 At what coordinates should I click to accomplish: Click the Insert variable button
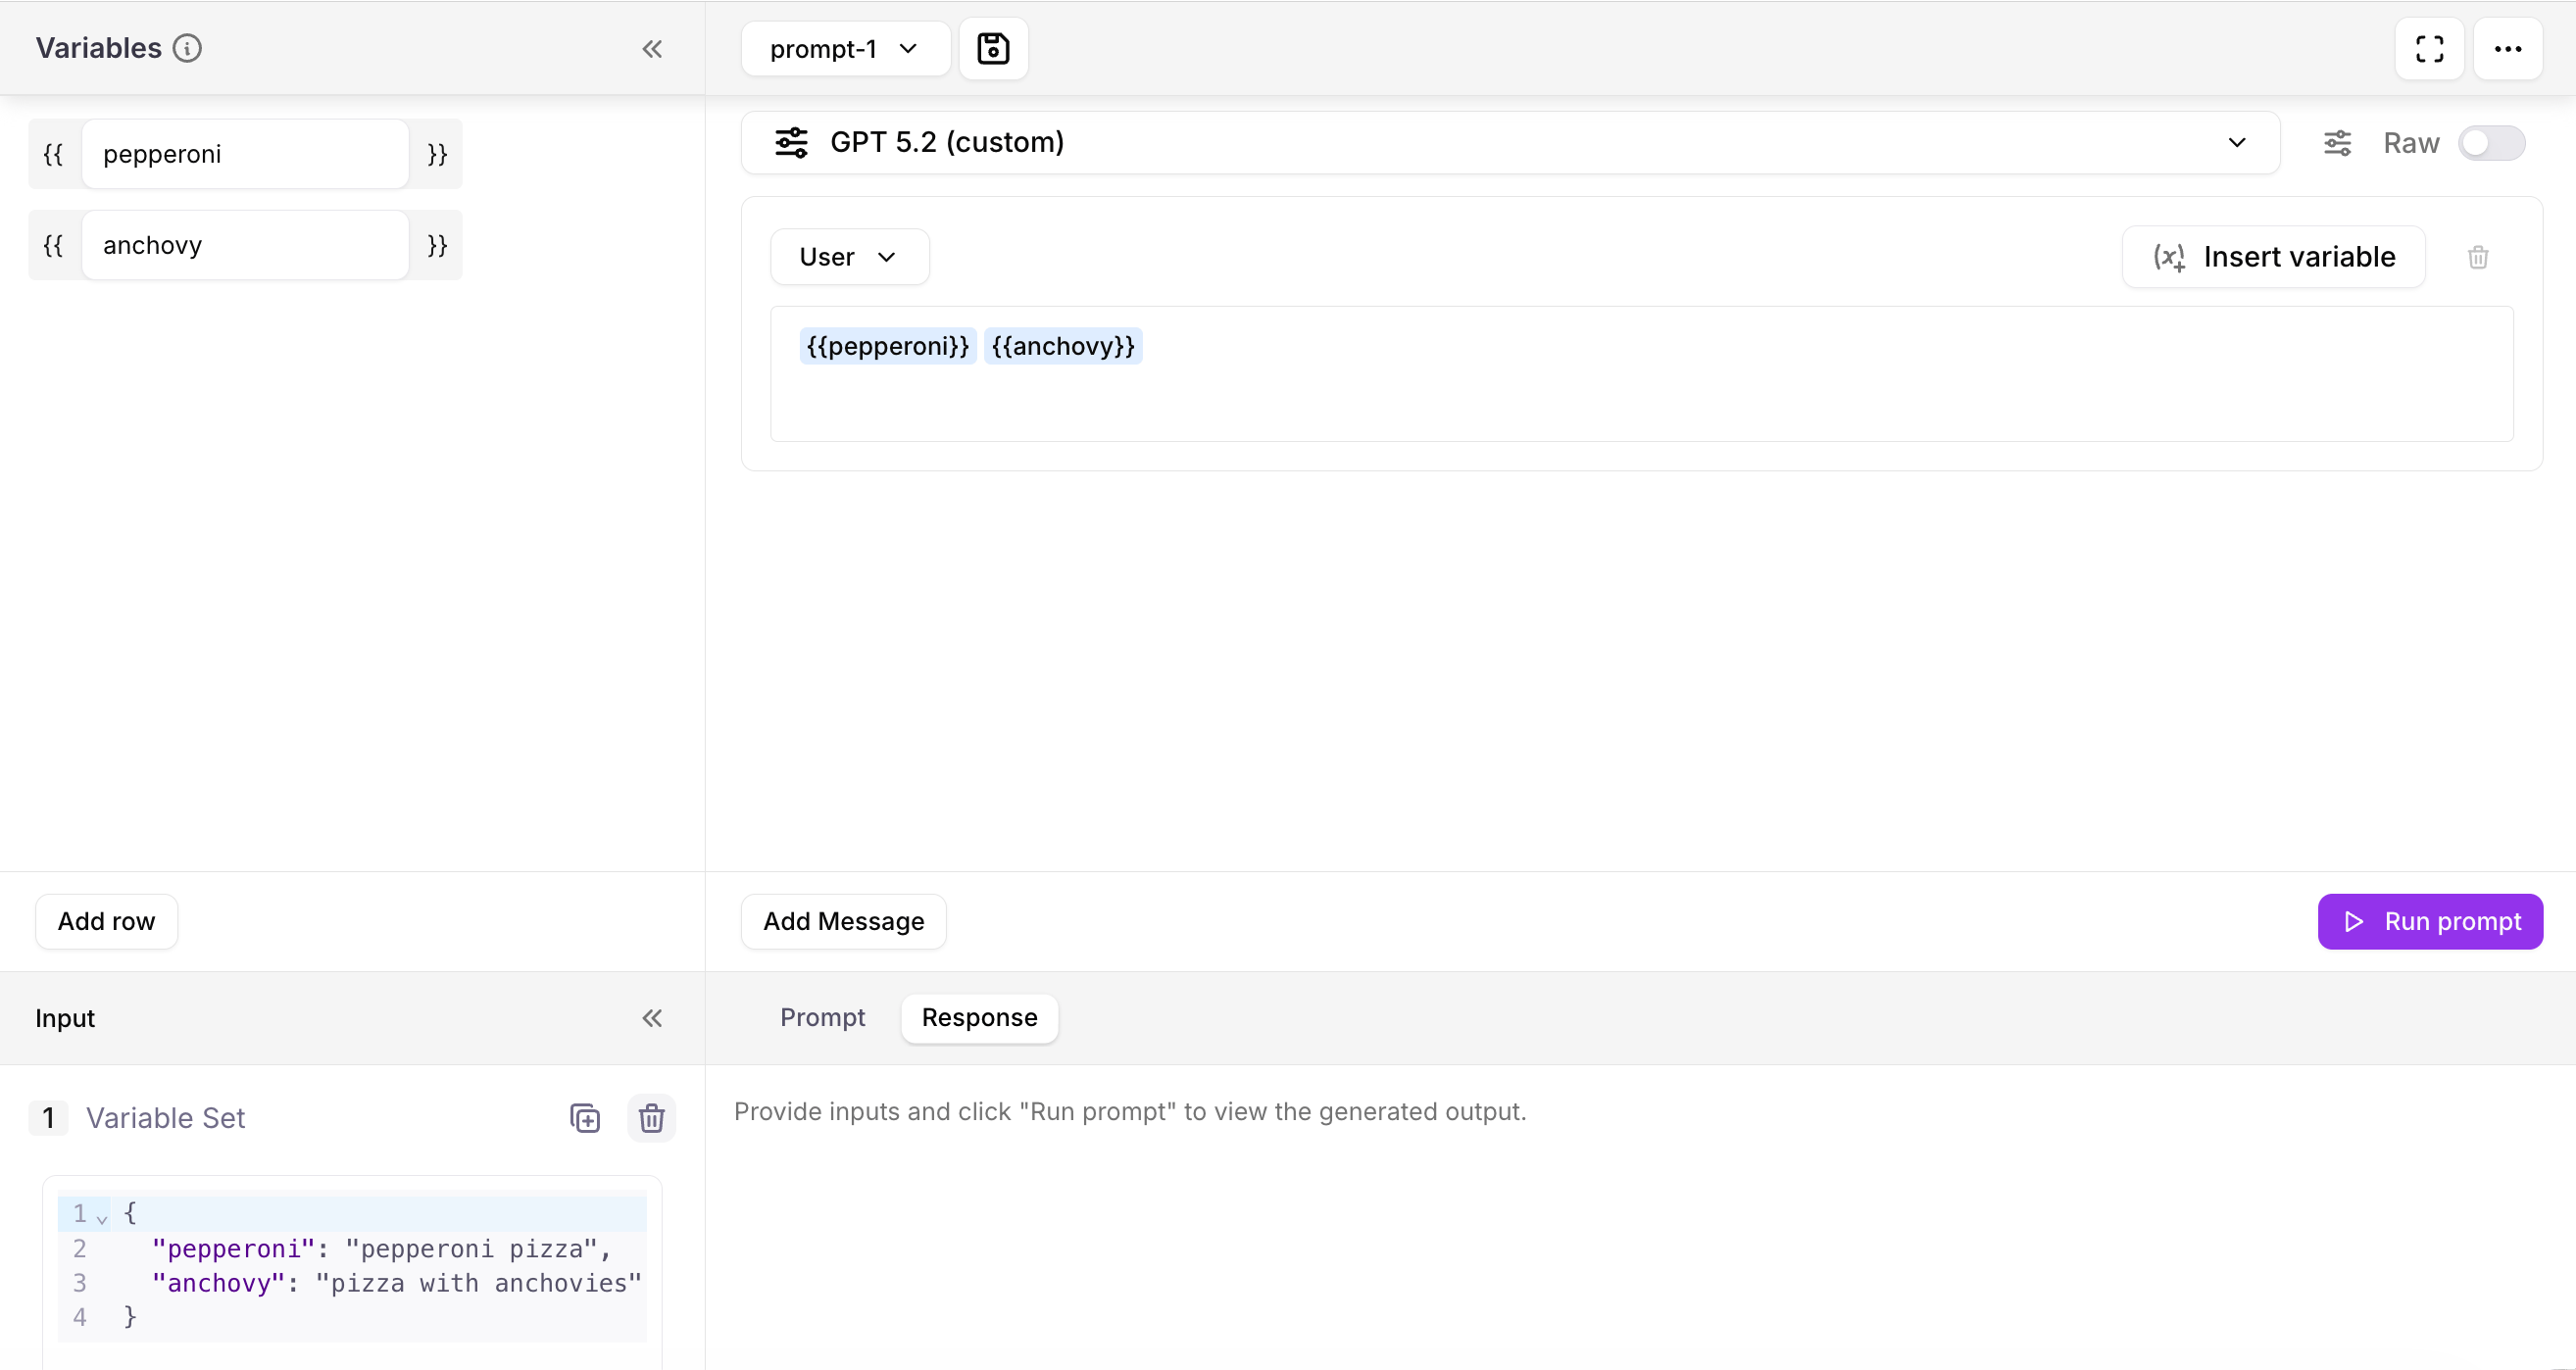click(2273, 257)
